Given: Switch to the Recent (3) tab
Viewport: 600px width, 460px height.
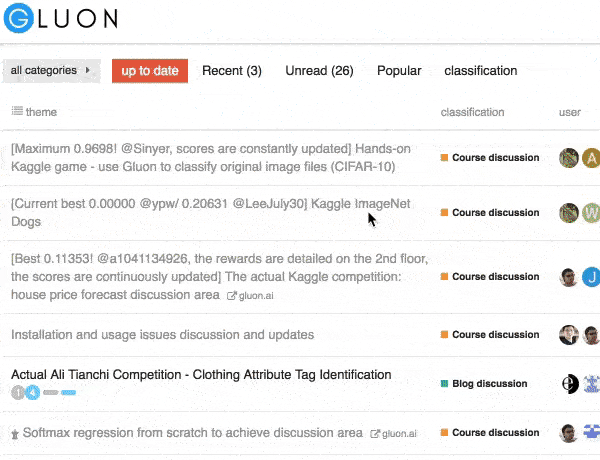Looking at the screenshot, I should (231, 71).
